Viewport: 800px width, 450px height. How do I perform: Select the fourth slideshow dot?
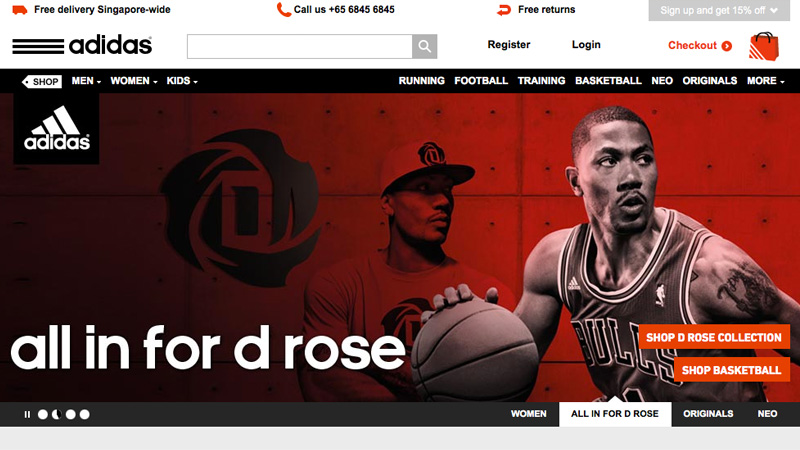[85, 414]
